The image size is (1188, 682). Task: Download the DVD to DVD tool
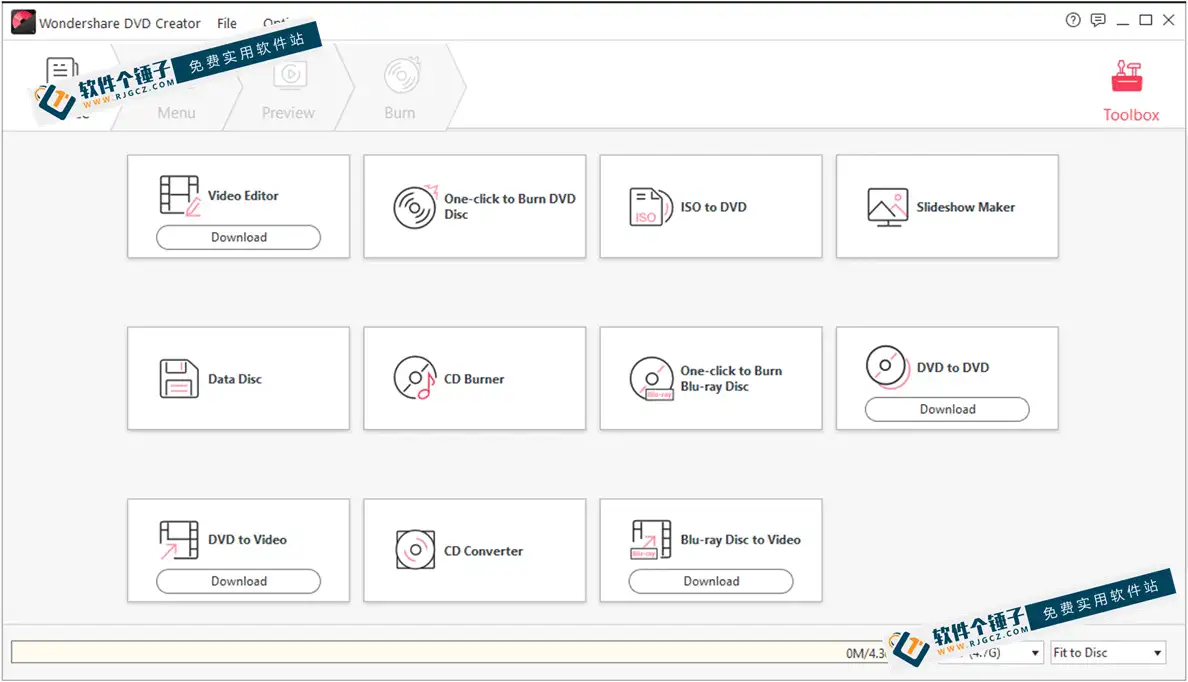tap(947, 409)
